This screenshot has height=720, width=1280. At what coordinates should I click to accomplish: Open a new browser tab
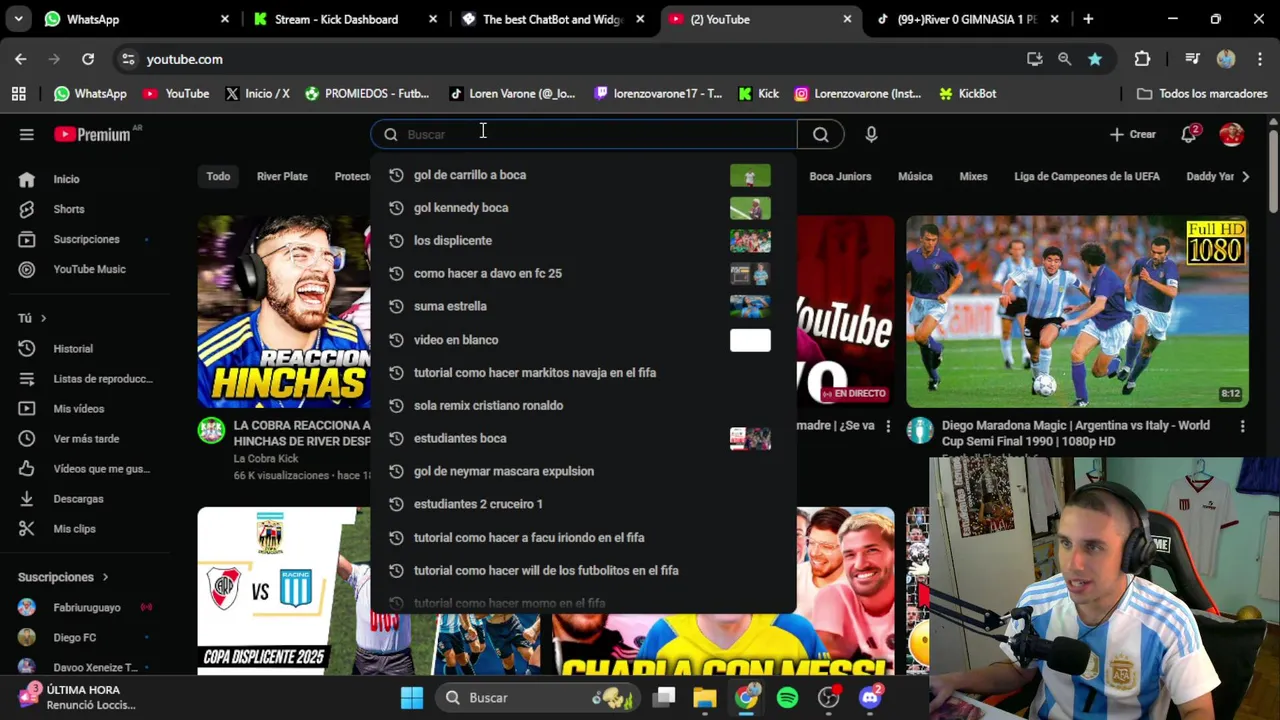click(1088, 19)
